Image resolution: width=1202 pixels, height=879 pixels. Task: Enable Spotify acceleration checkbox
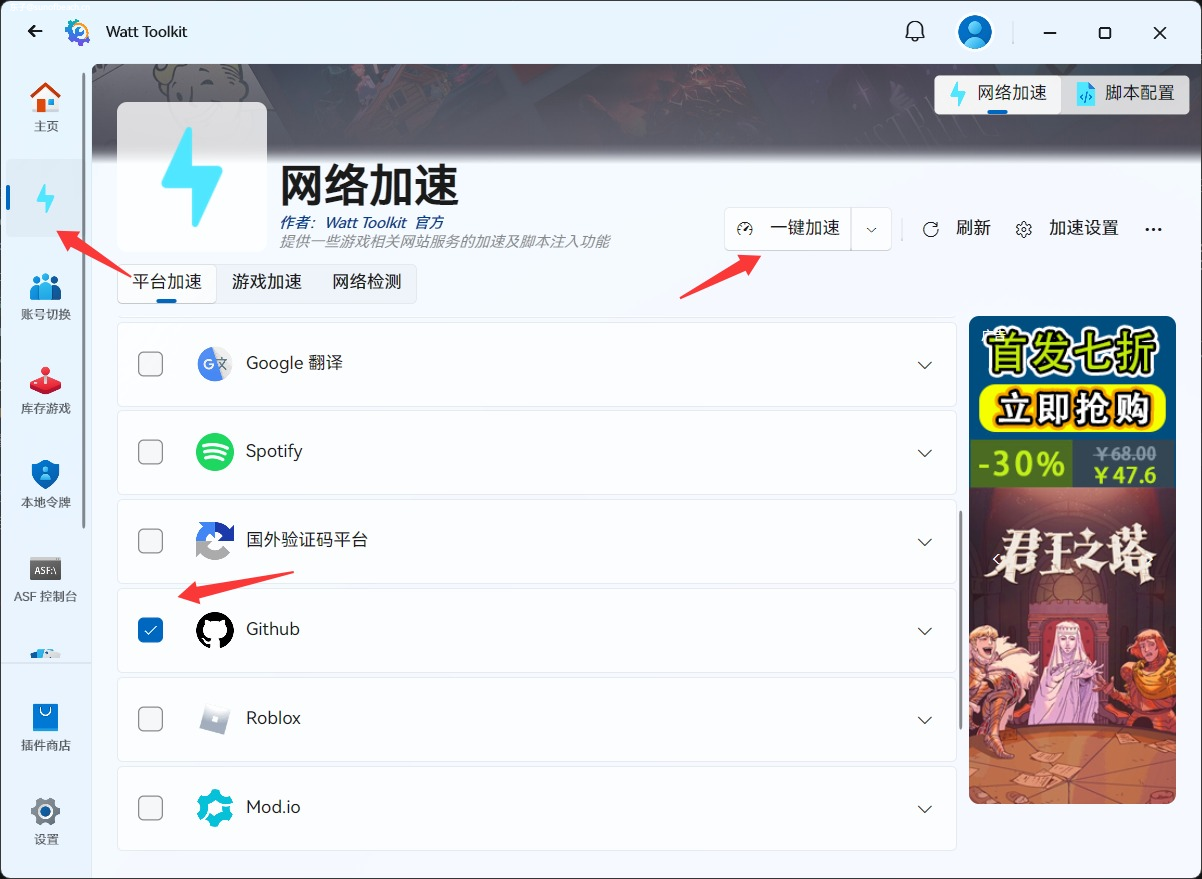[150, 452]
